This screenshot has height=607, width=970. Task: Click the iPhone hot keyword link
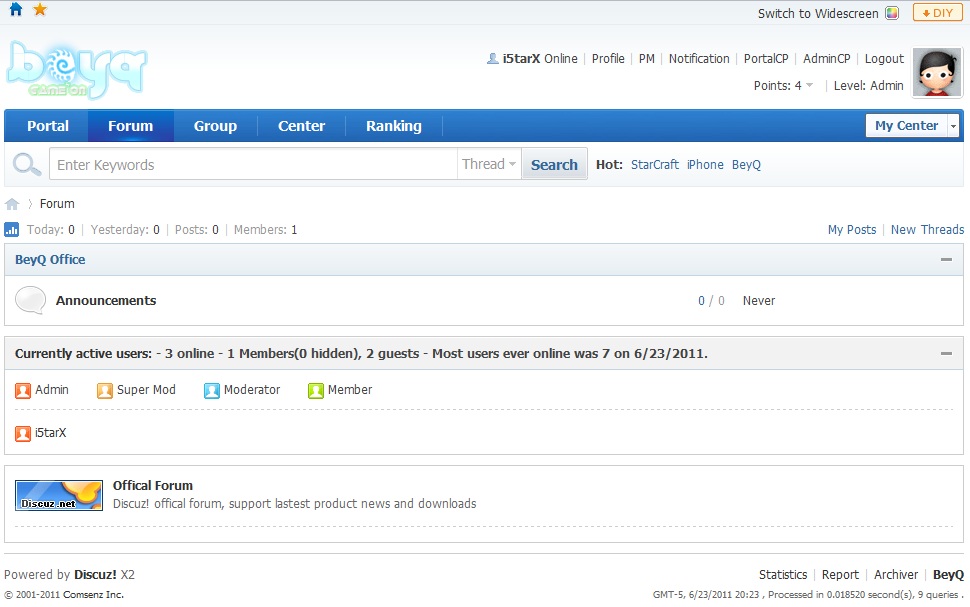tap(705, 165)
